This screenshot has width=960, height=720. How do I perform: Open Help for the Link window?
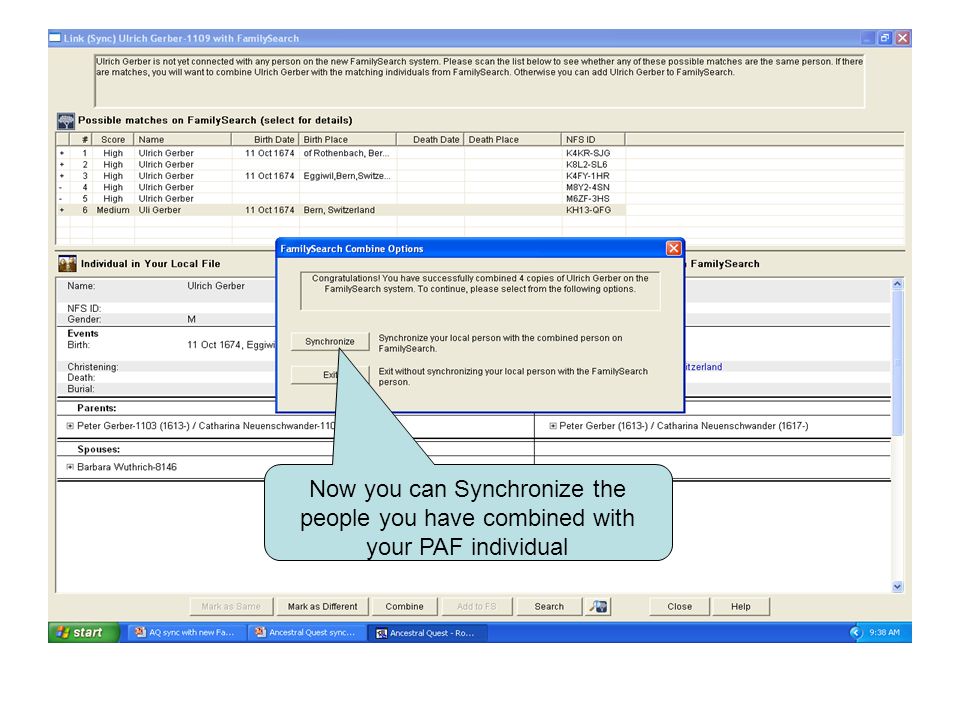tap(740, 606)
